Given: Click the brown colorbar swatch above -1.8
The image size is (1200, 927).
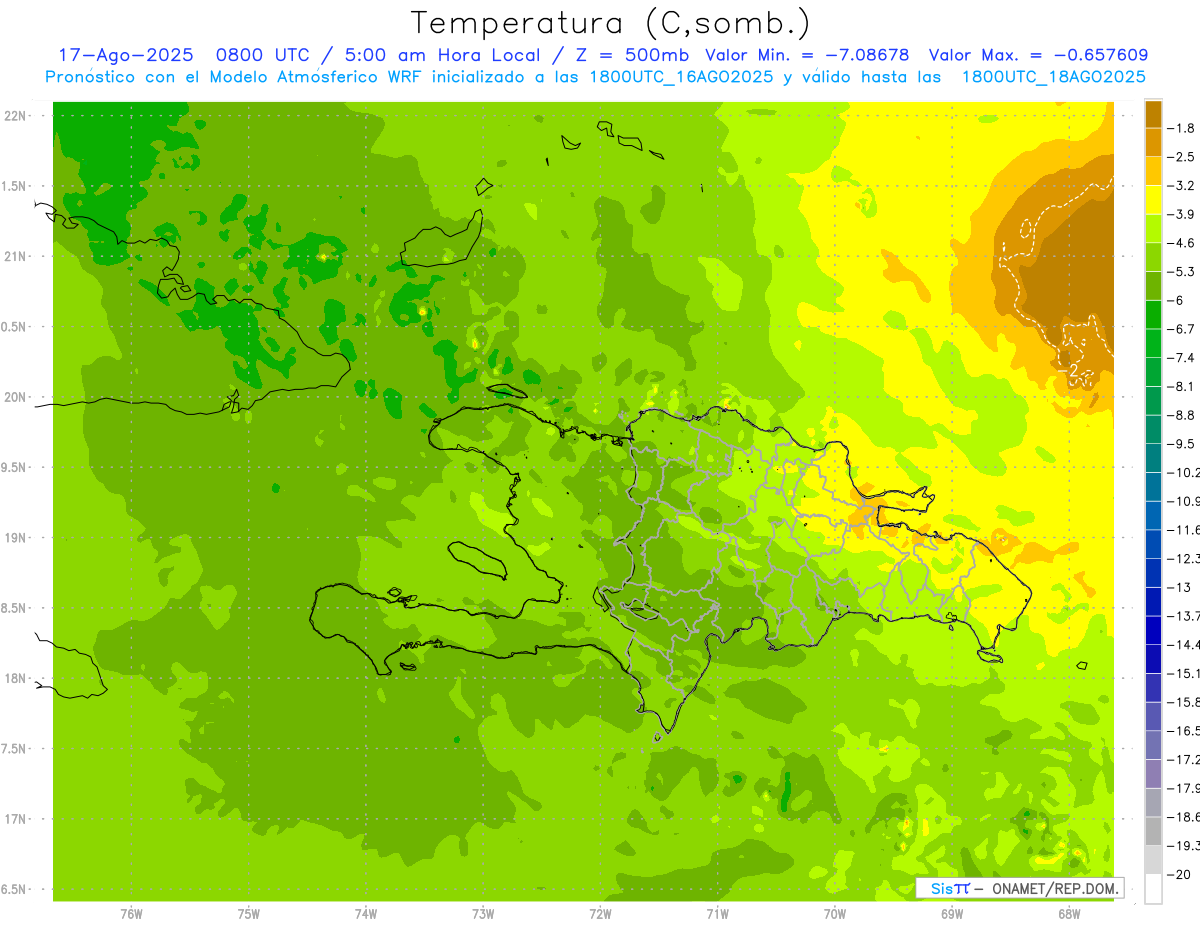Looking at the screenshot, I should (x=1153, y=113).
